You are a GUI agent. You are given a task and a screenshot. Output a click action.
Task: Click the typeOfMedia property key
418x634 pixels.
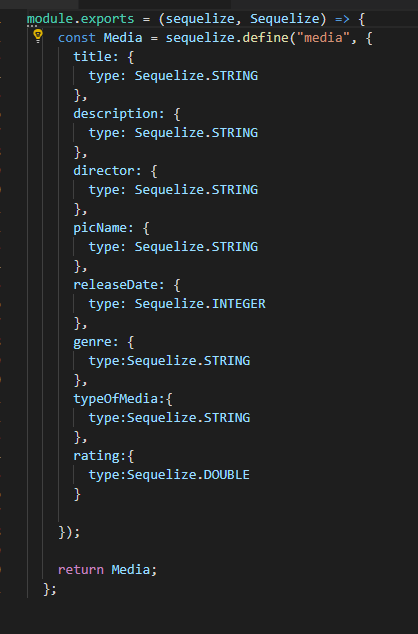coord(115,399)
